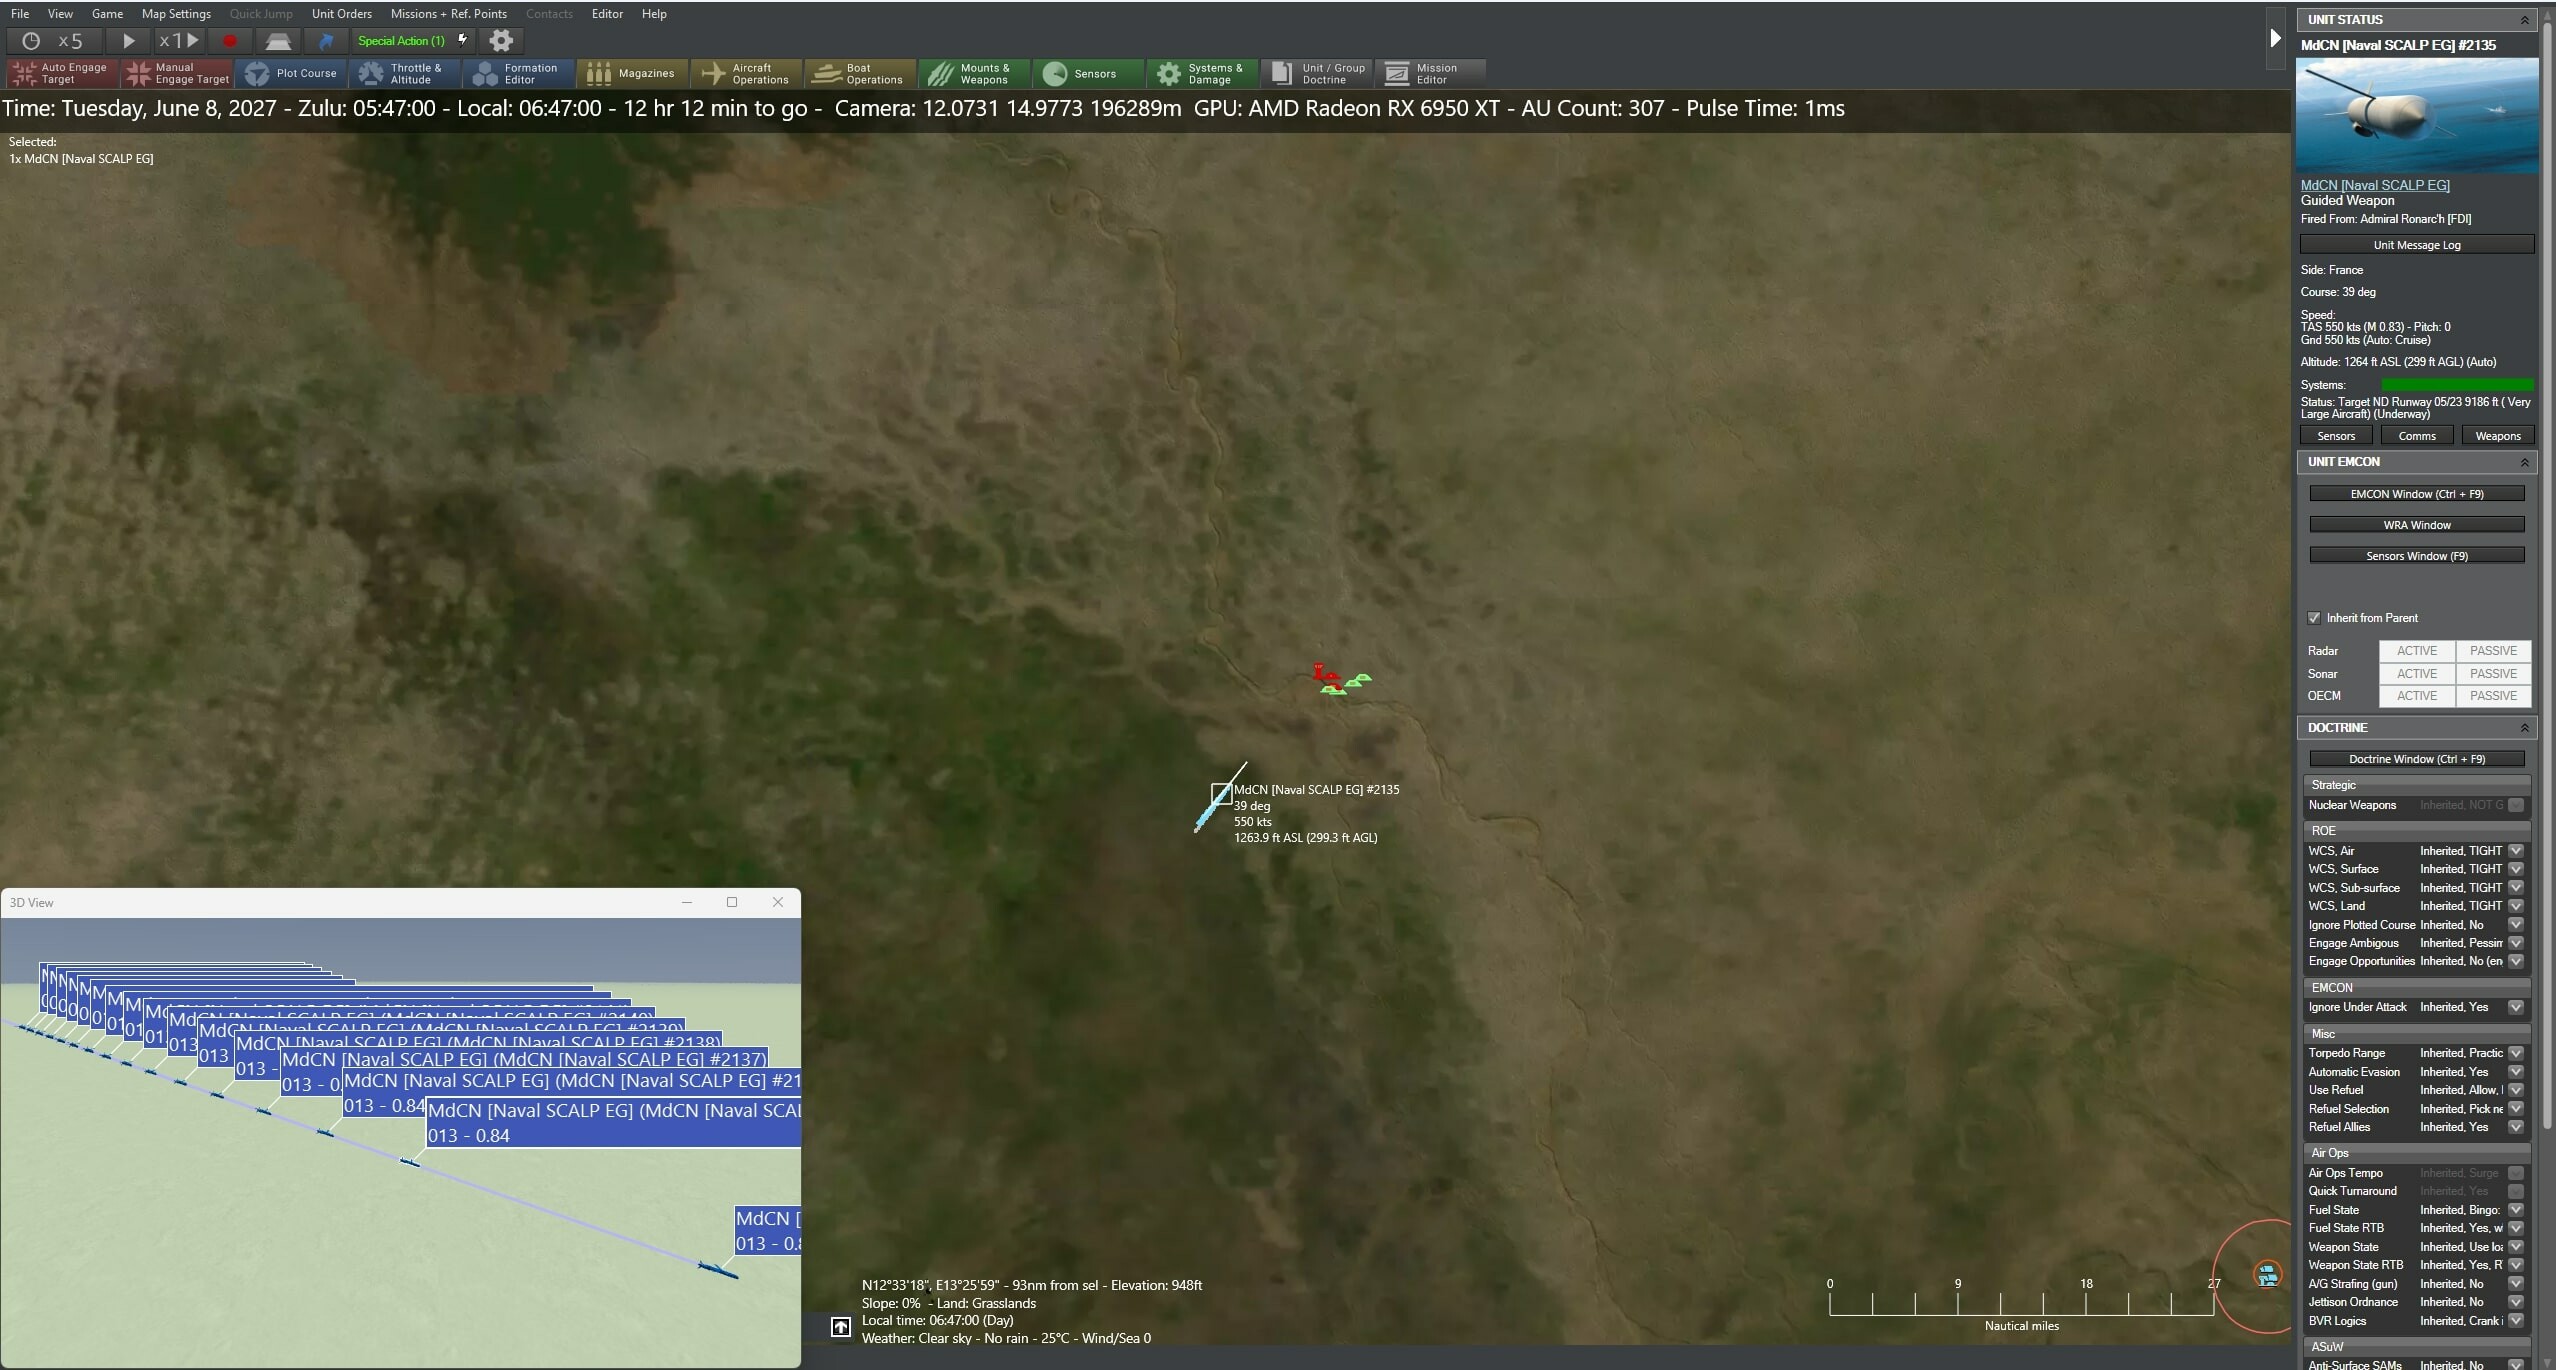
Task: Open the Systems & Damage panel
Action: 1202,73
